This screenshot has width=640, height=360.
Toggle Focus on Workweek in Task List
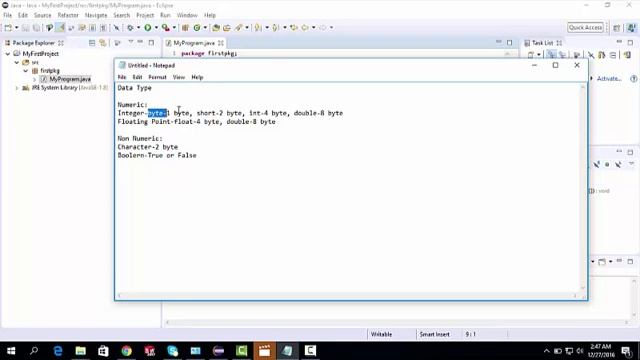(x=576, y=55)
